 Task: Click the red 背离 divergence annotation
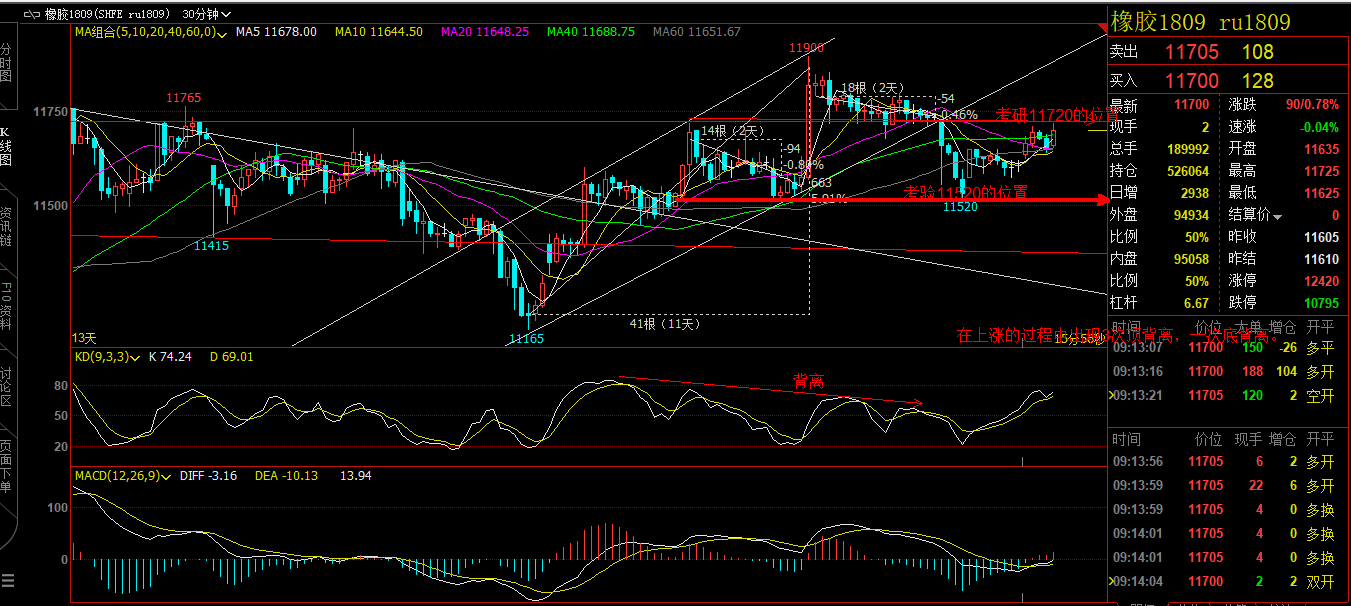point(808,381)
